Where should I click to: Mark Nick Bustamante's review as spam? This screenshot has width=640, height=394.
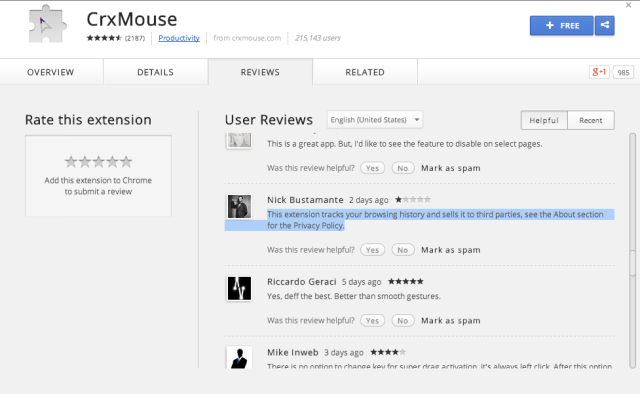point(451,250)
